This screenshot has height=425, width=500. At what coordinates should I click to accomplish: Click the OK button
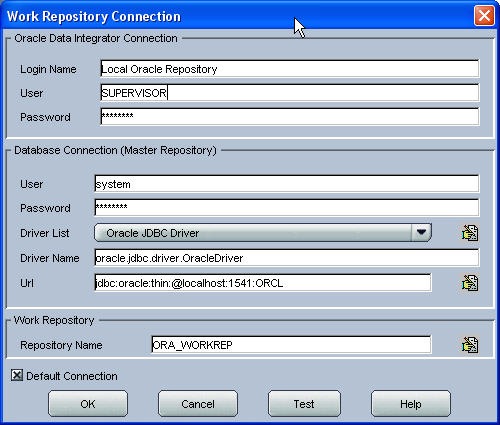pos(88,404)
